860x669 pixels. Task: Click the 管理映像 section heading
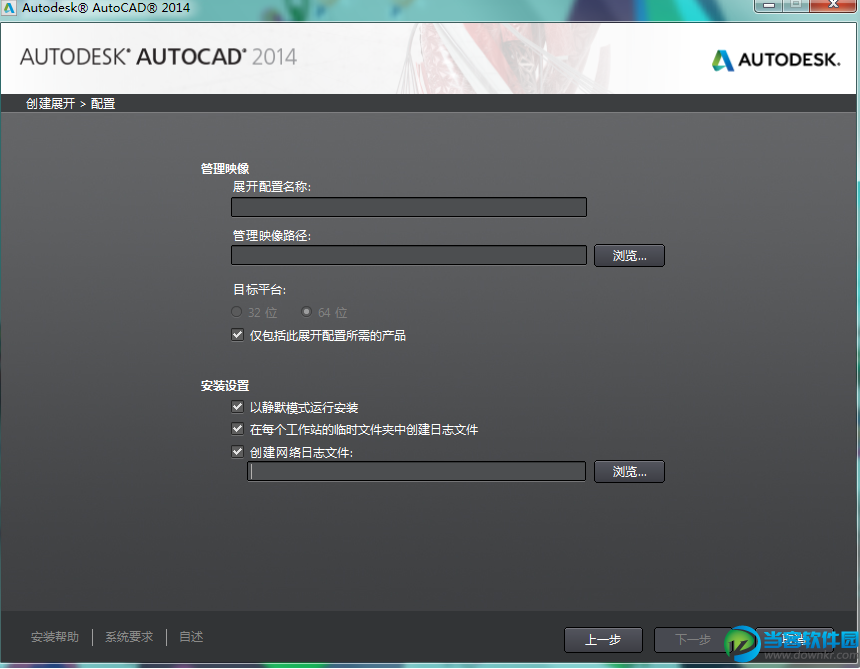pos(225,169)
